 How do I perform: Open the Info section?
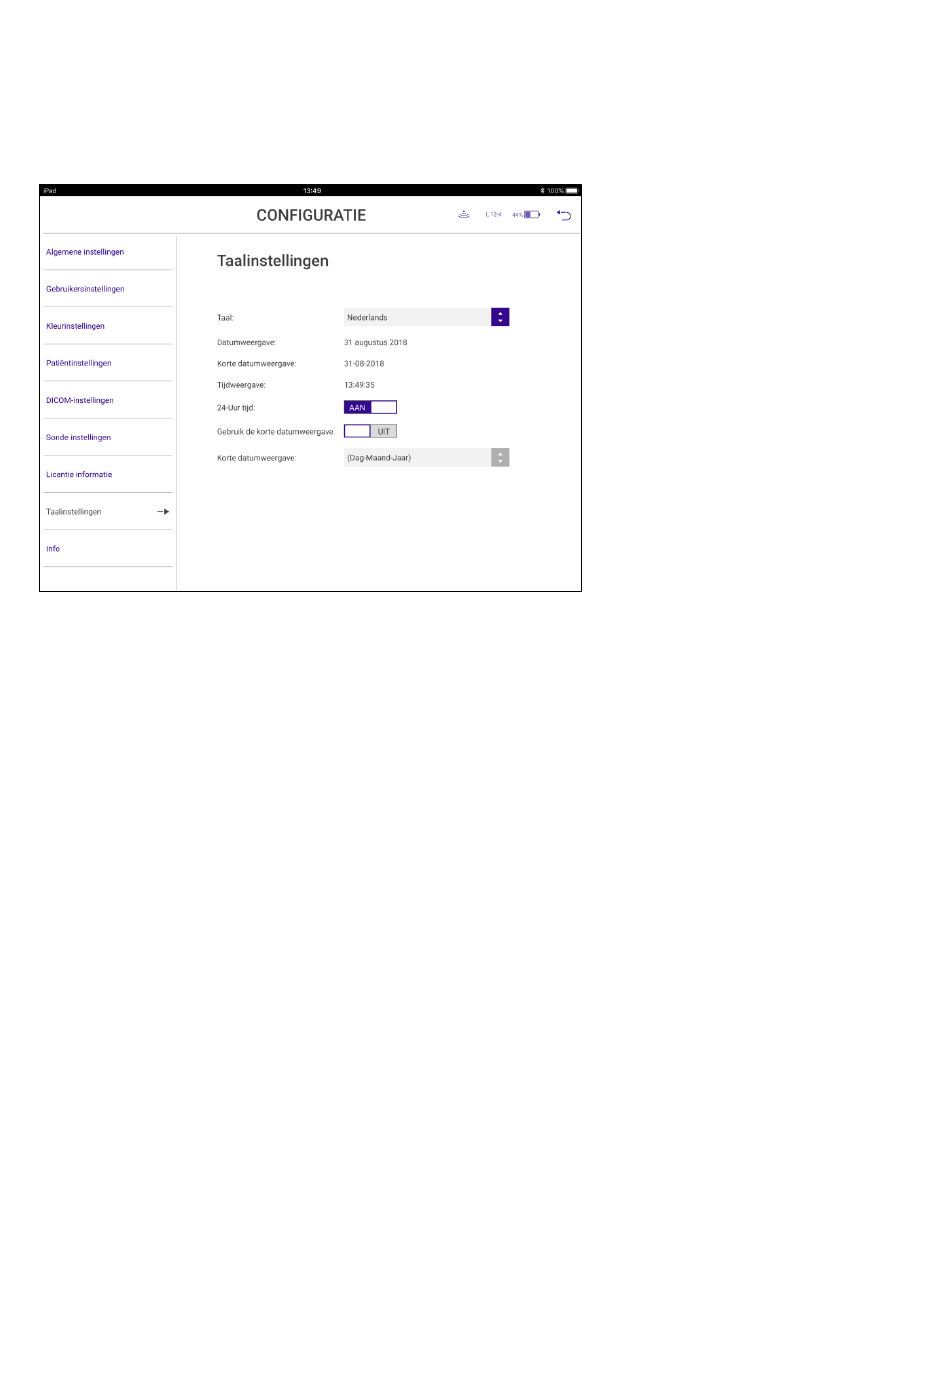pyautogui.click(x=53, y=549)
